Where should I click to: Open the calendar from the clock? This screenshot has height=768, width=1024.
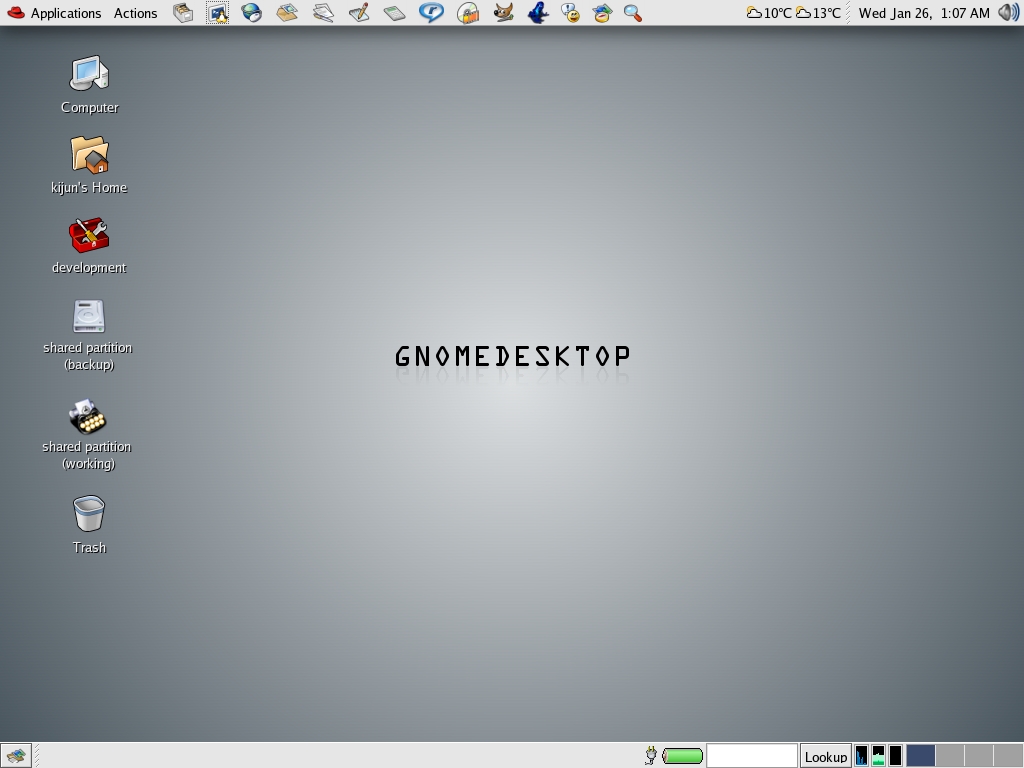click(x=923, y=13)
